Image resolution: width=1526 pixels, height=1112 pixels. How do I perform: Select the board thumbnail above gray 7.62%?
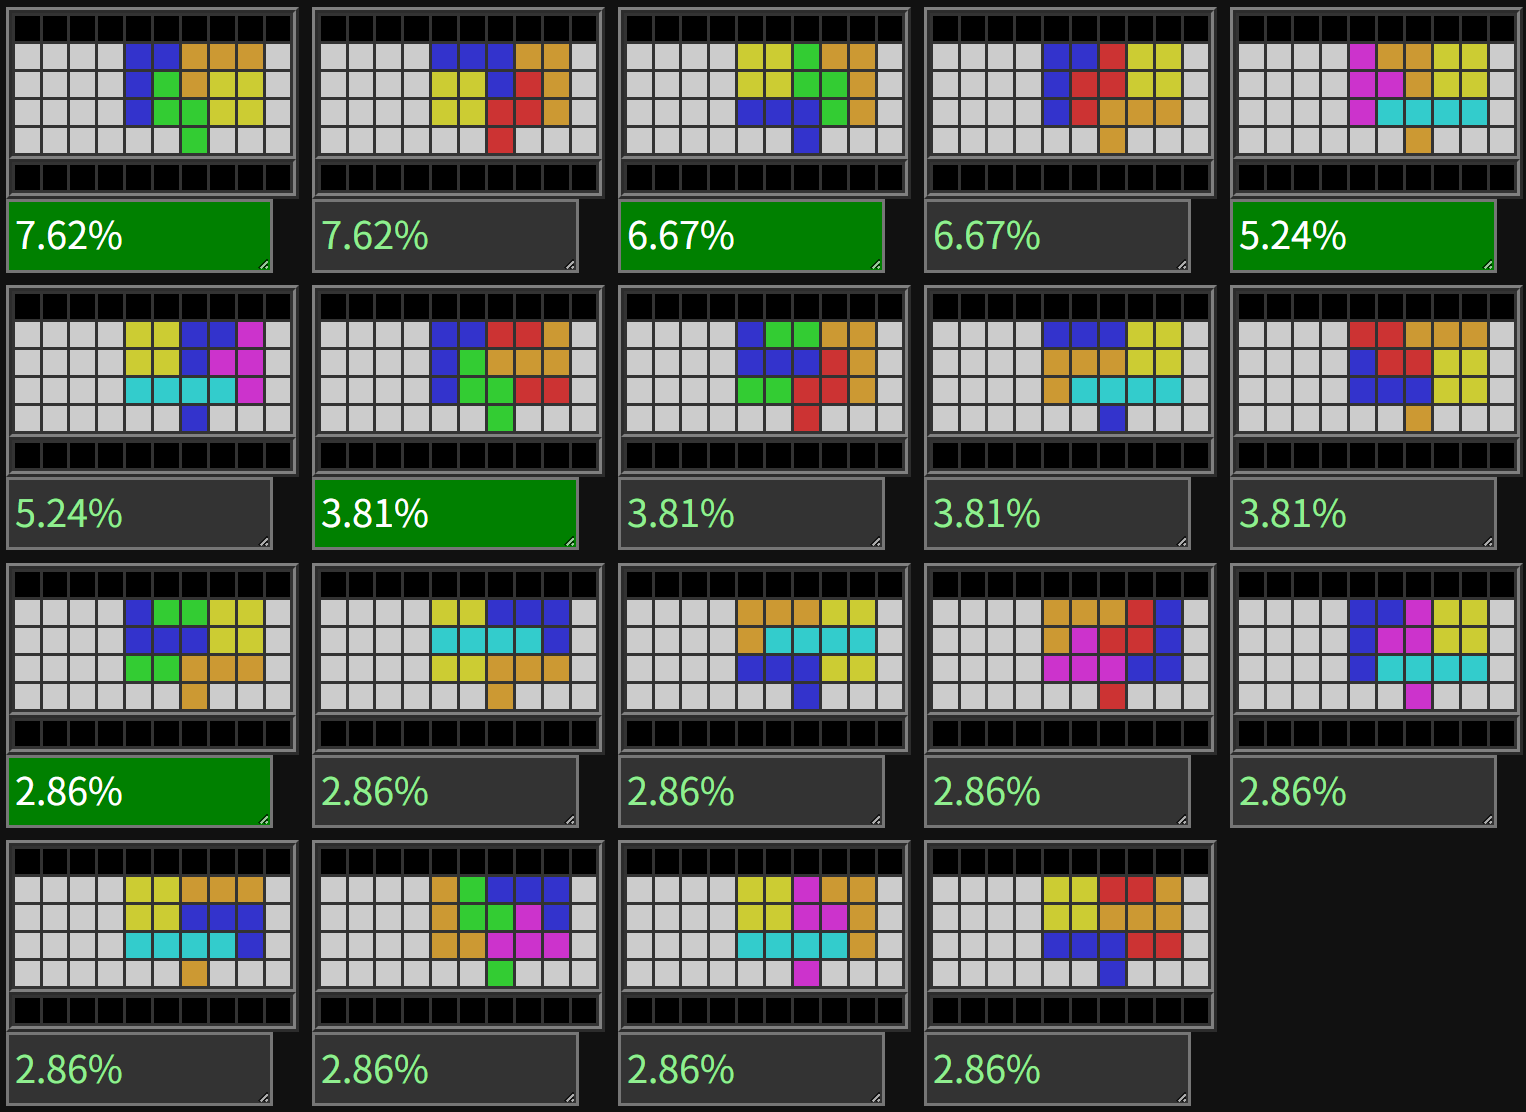coord(458,102)
